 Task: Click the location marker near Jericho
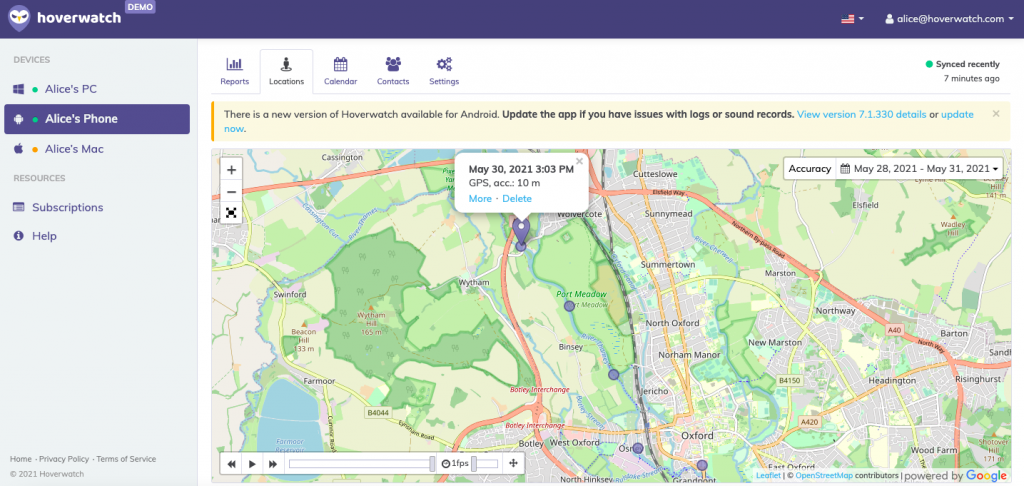(x=613, y=374)
